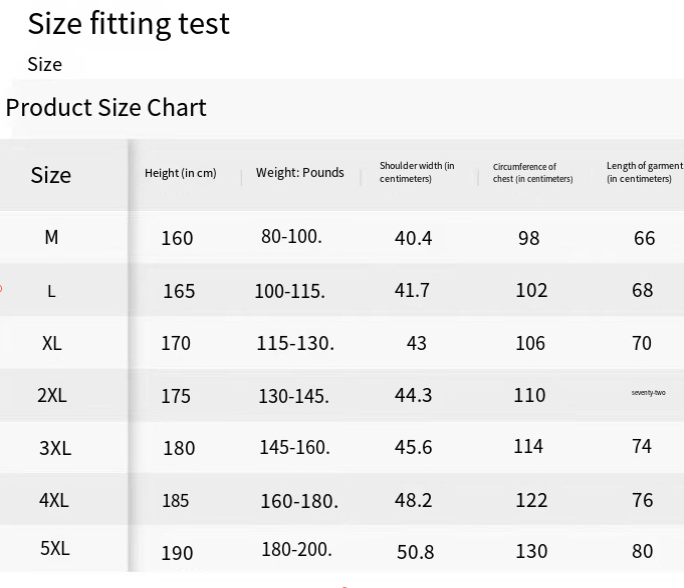This screenshot has height=588, width=684.
Task: Click the 'Product Size Chart' title
Action: pyautogui.click(x=106, y=108)
